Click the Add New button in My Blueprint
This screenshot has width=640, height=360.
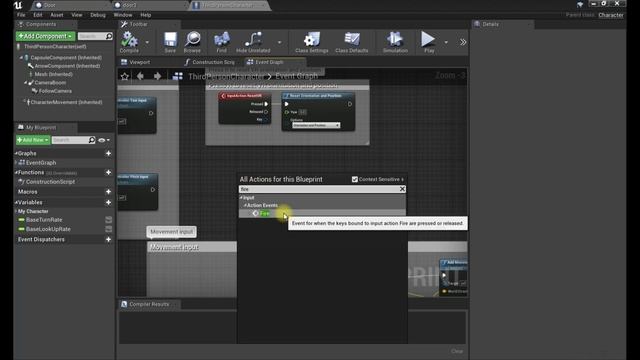click(x=33, y=140)
